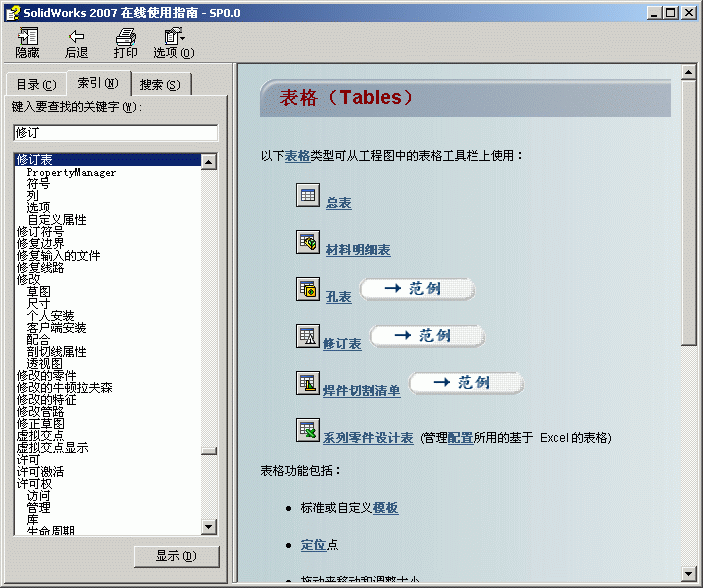This screenshot has height=588, width=703.
Task: Select the 许可激活 index entry
Action: coord(40,472)
